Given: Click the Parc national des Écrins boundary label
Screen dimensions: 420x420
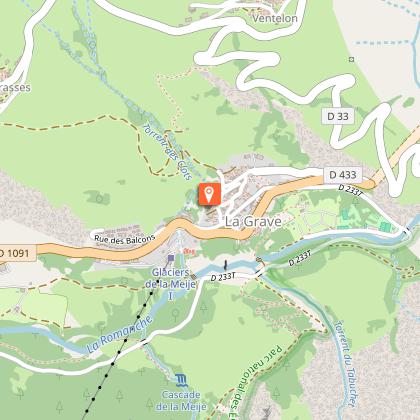Looking at the screenshot, I should (257, 383).
